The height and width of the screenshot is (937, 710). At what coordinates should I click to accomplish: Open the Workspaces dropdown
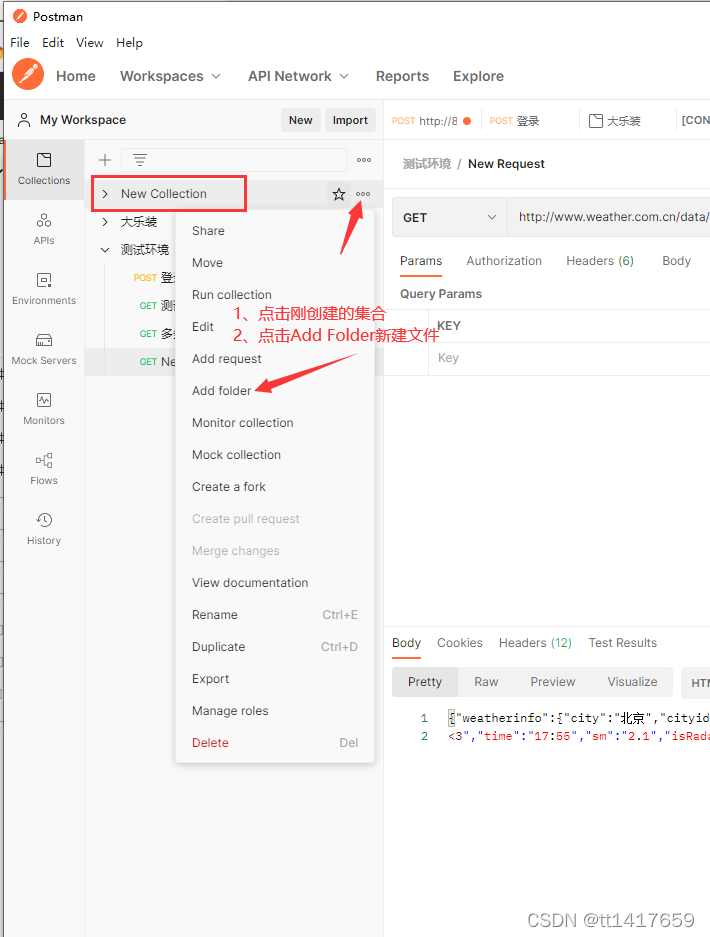click(x=170, y=76)
